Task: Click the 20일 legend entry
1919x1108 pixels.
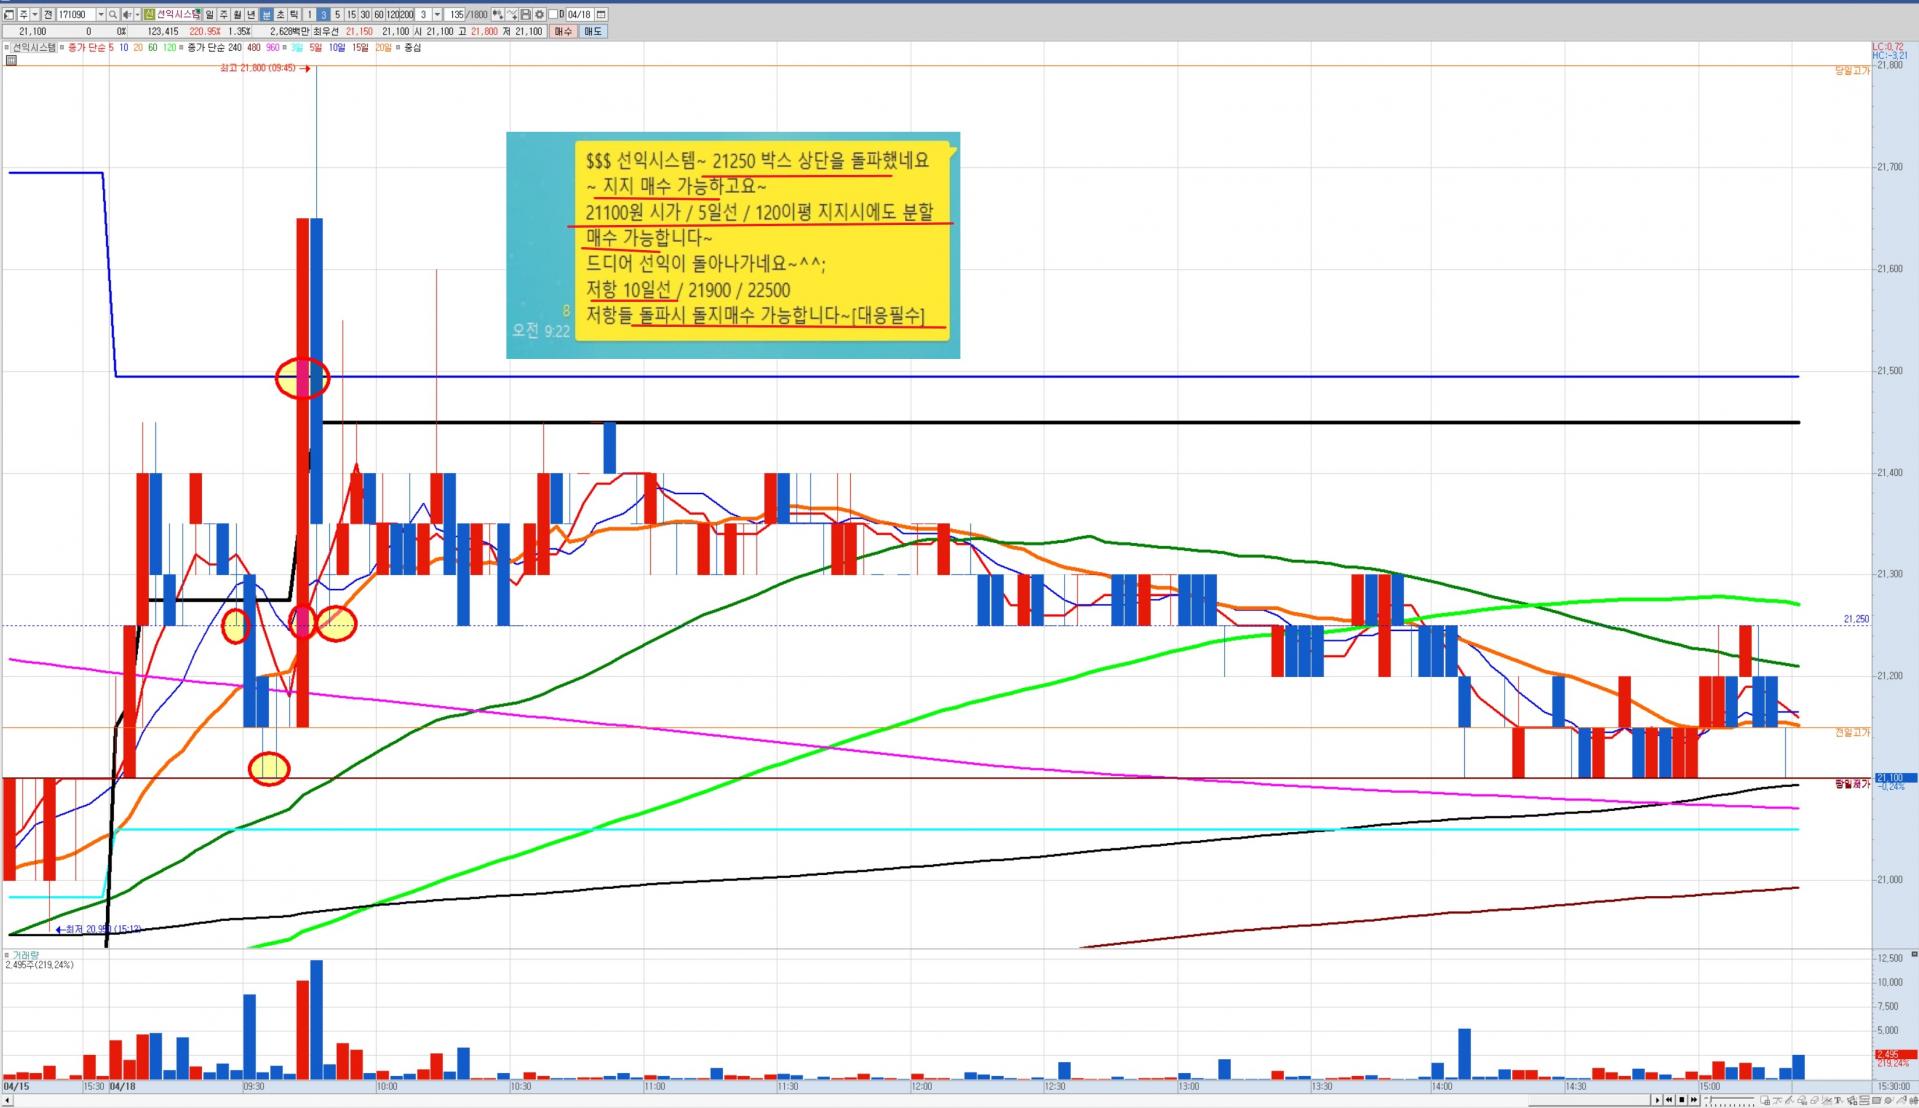Action: 383,47
